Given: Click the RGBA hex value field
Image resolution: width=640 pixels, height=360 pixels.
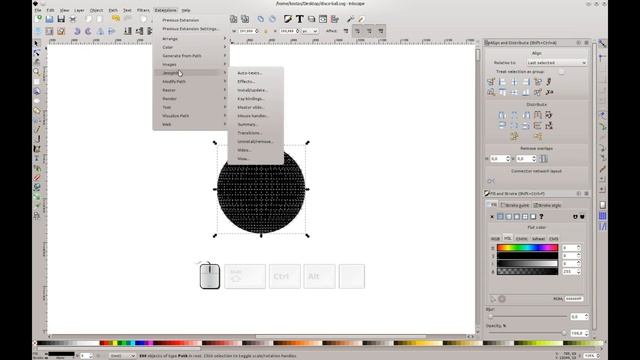Looking at the screenshot, I should (x=574, y=299).
